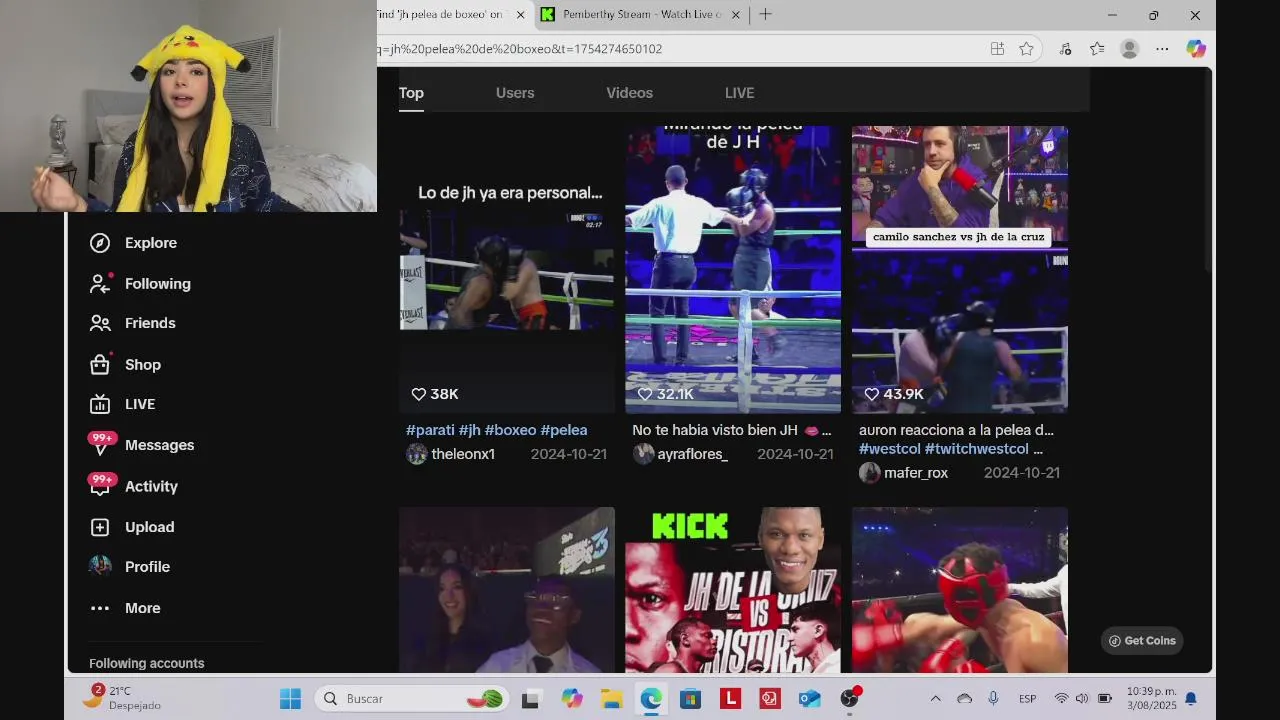
Task: Click #parati hashtag link
Action: (x=430, y=430)
